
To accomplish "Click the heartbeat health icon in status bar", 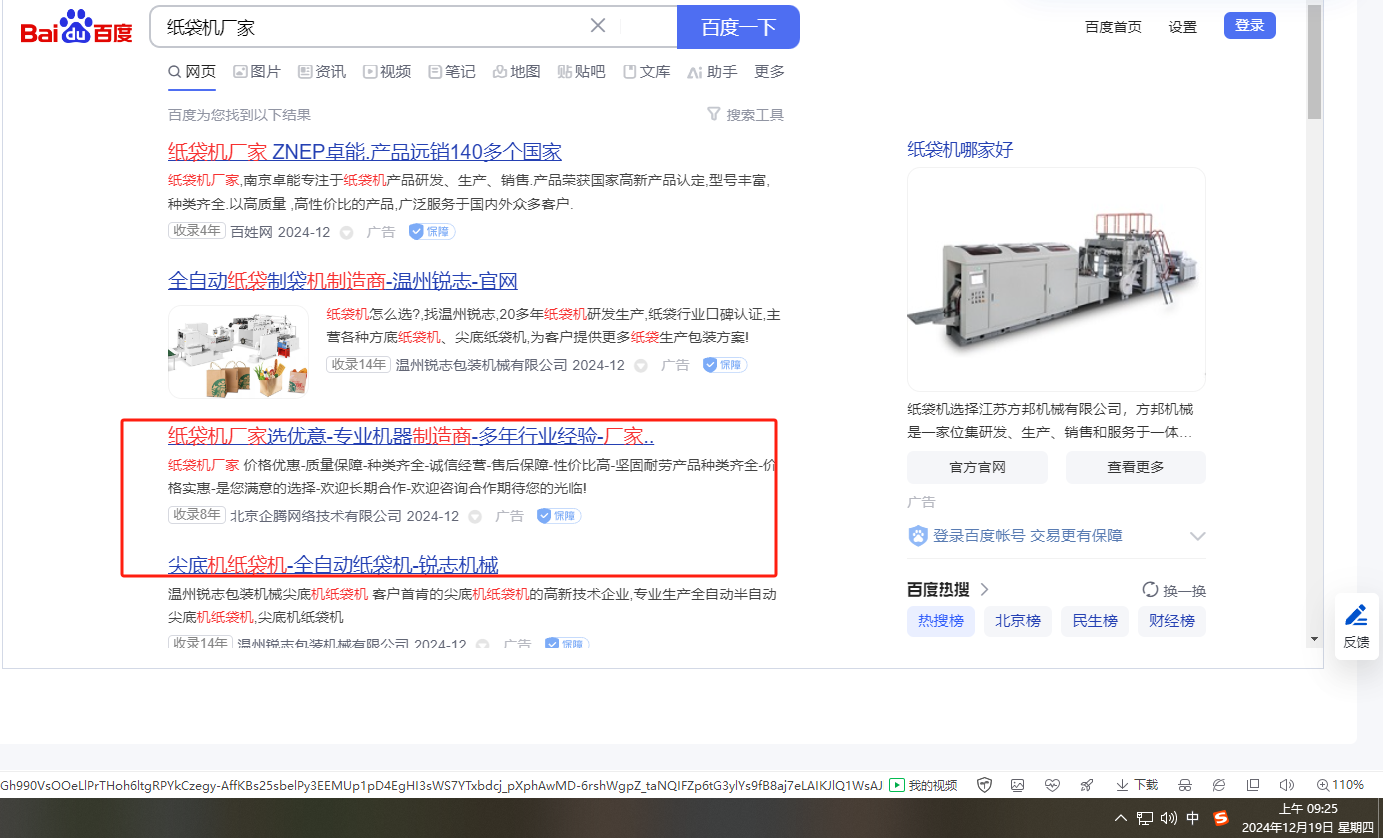I will 1051,785.
